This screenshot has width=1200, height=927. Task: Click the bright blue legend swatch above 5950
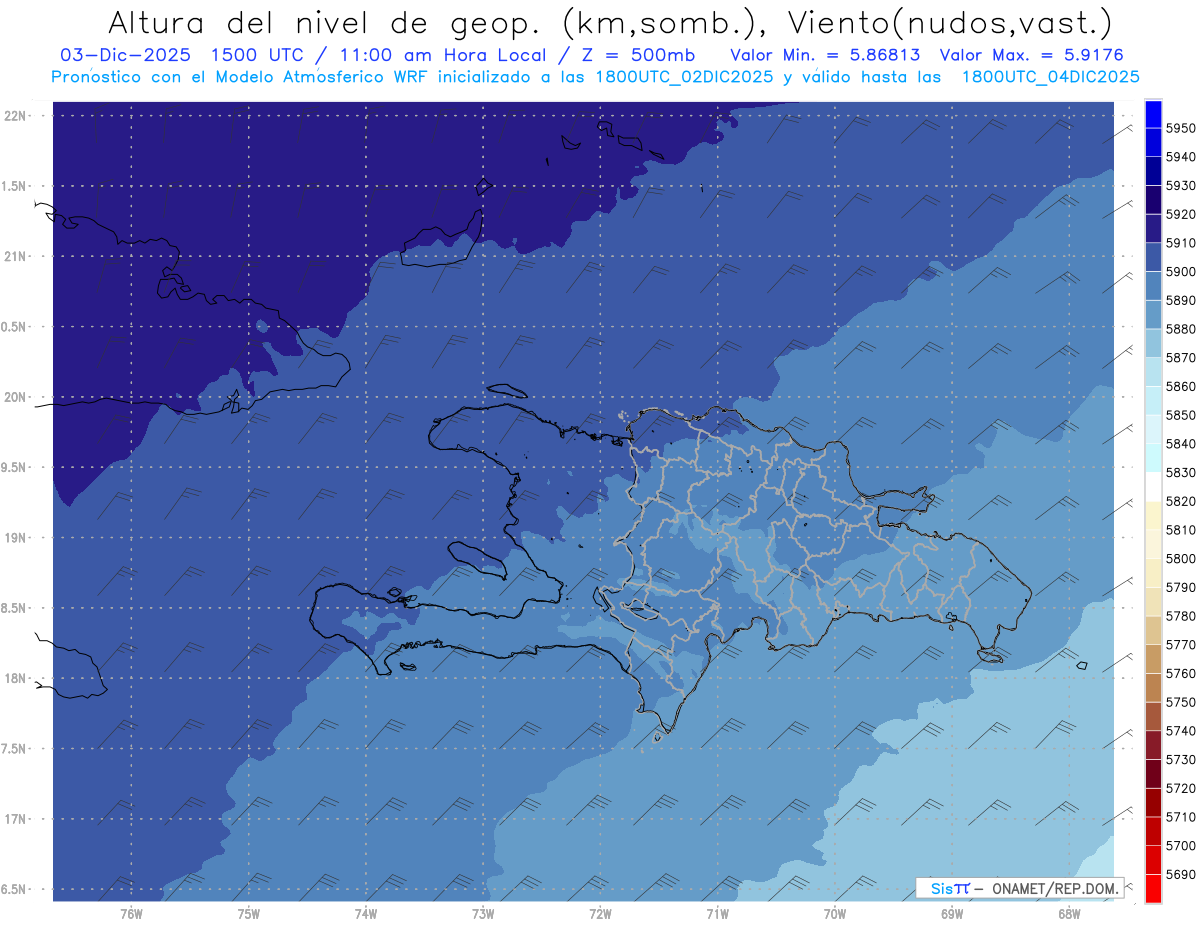(x=1153, y=113)
